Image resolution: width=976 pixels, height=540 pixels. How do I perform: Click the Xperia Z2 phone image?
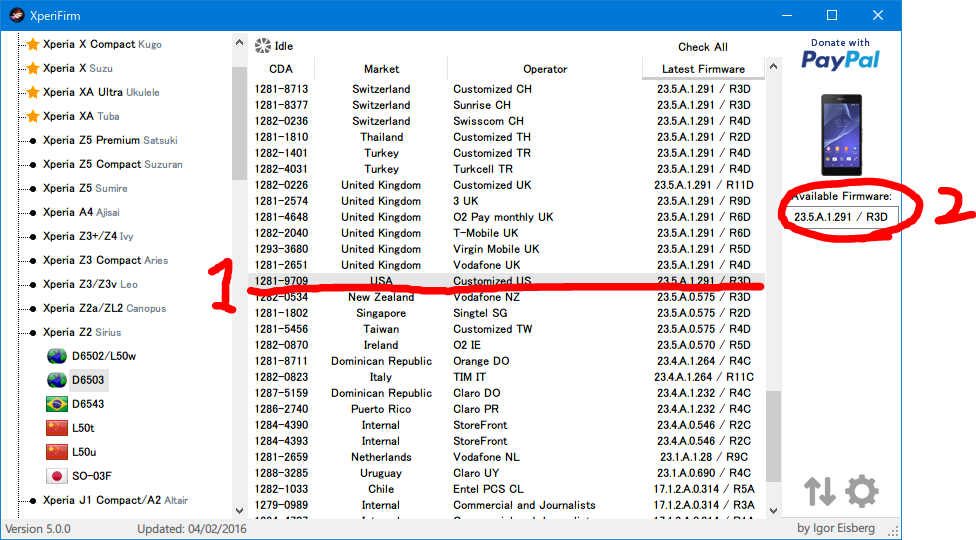pos(842,135)
